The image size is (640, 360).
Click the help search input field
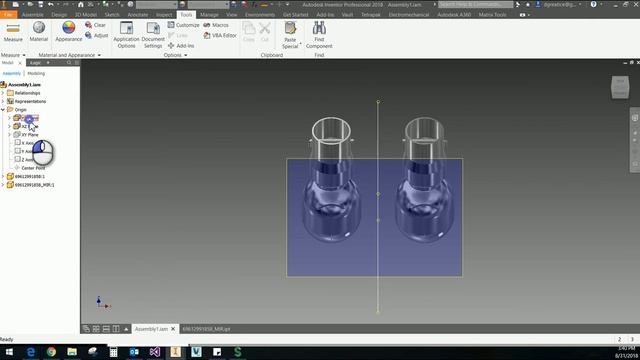[476, 4]
